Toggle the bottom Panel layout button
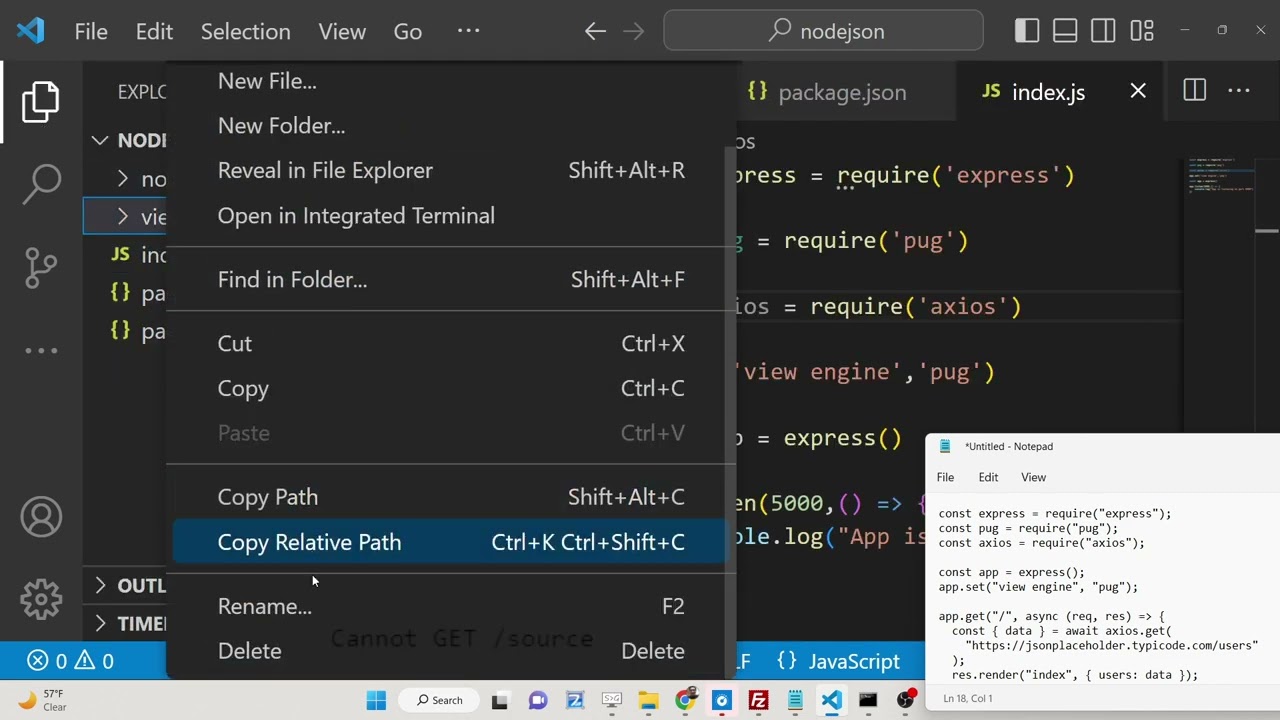 tap(1065, 31)
